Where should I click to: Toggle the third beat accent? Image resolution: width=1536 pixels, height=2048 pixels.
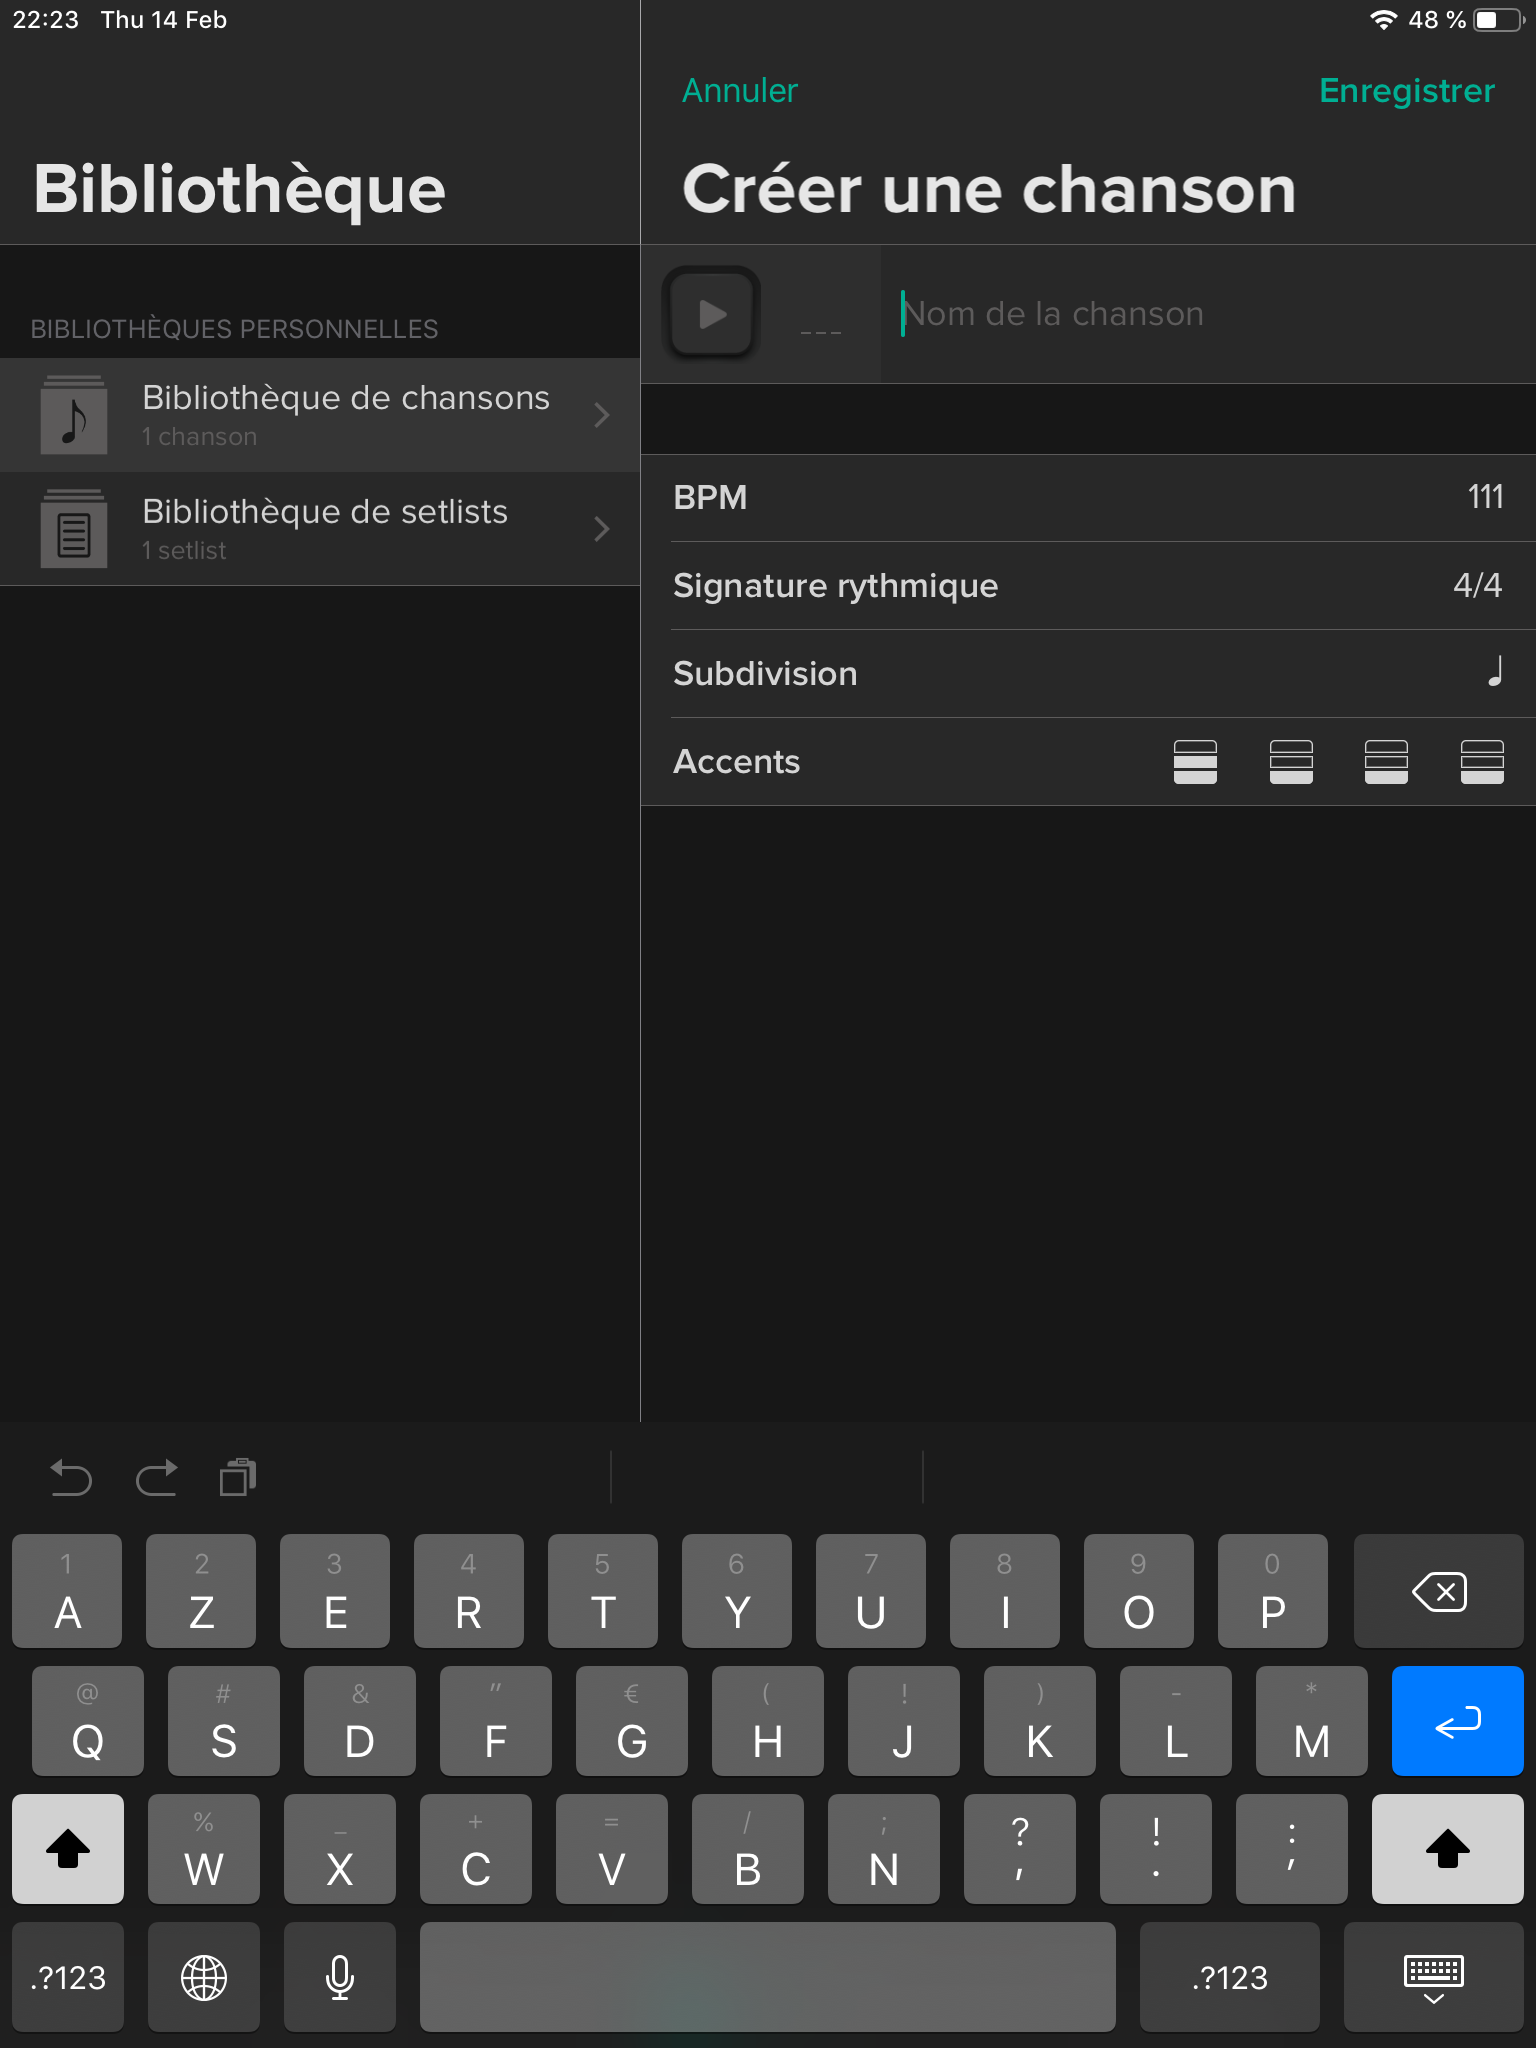pos(1386,762)
